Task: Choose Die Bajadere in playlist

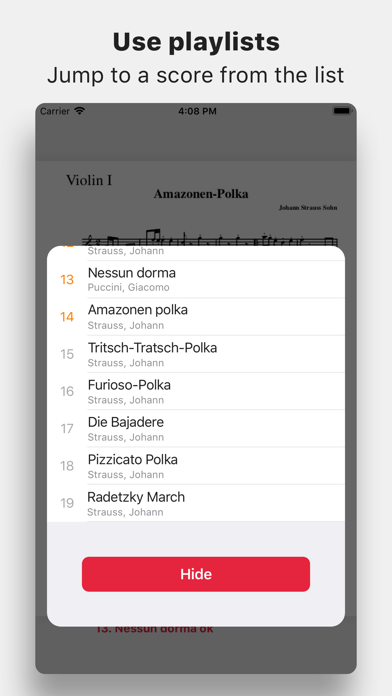Action: 196,428
